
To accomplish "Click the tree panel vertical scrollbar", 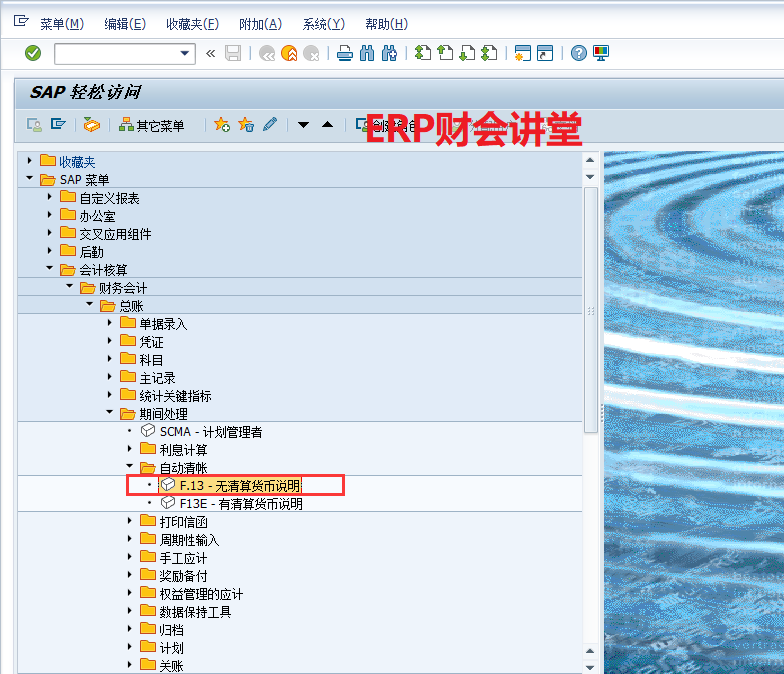I will 590,300.
